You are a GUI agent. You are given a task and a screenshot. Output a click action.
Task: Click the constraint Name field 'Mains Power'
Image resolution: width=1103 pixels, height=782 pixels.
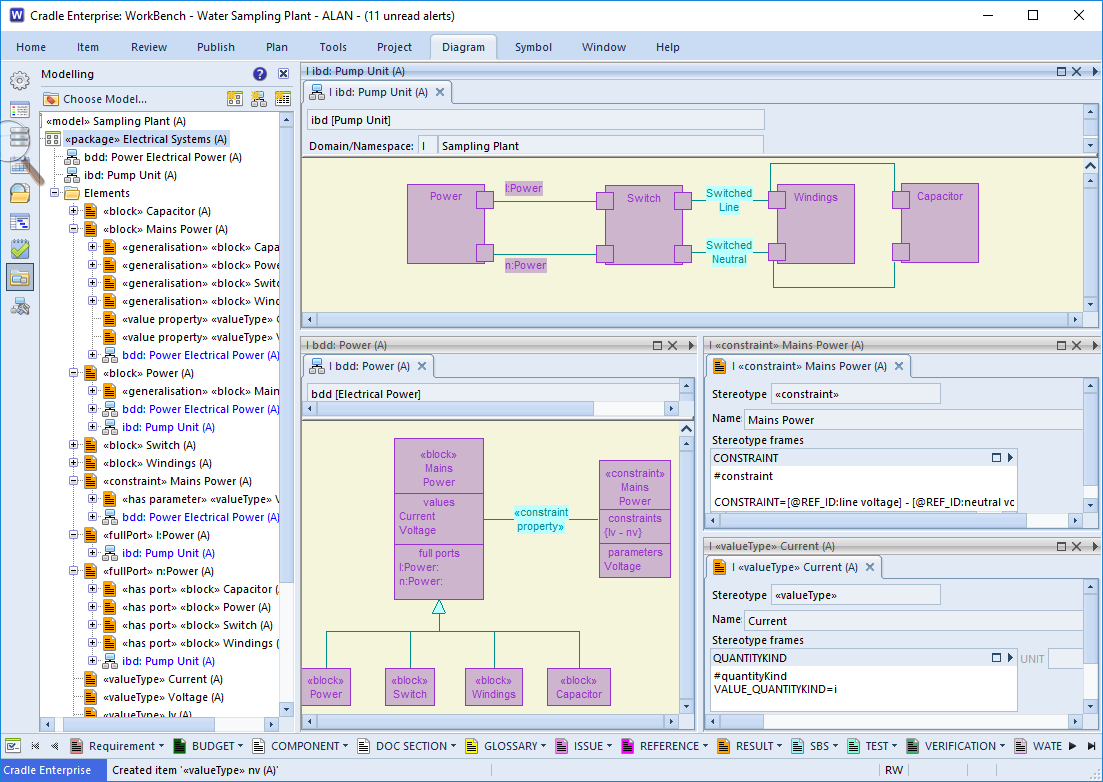913,420
